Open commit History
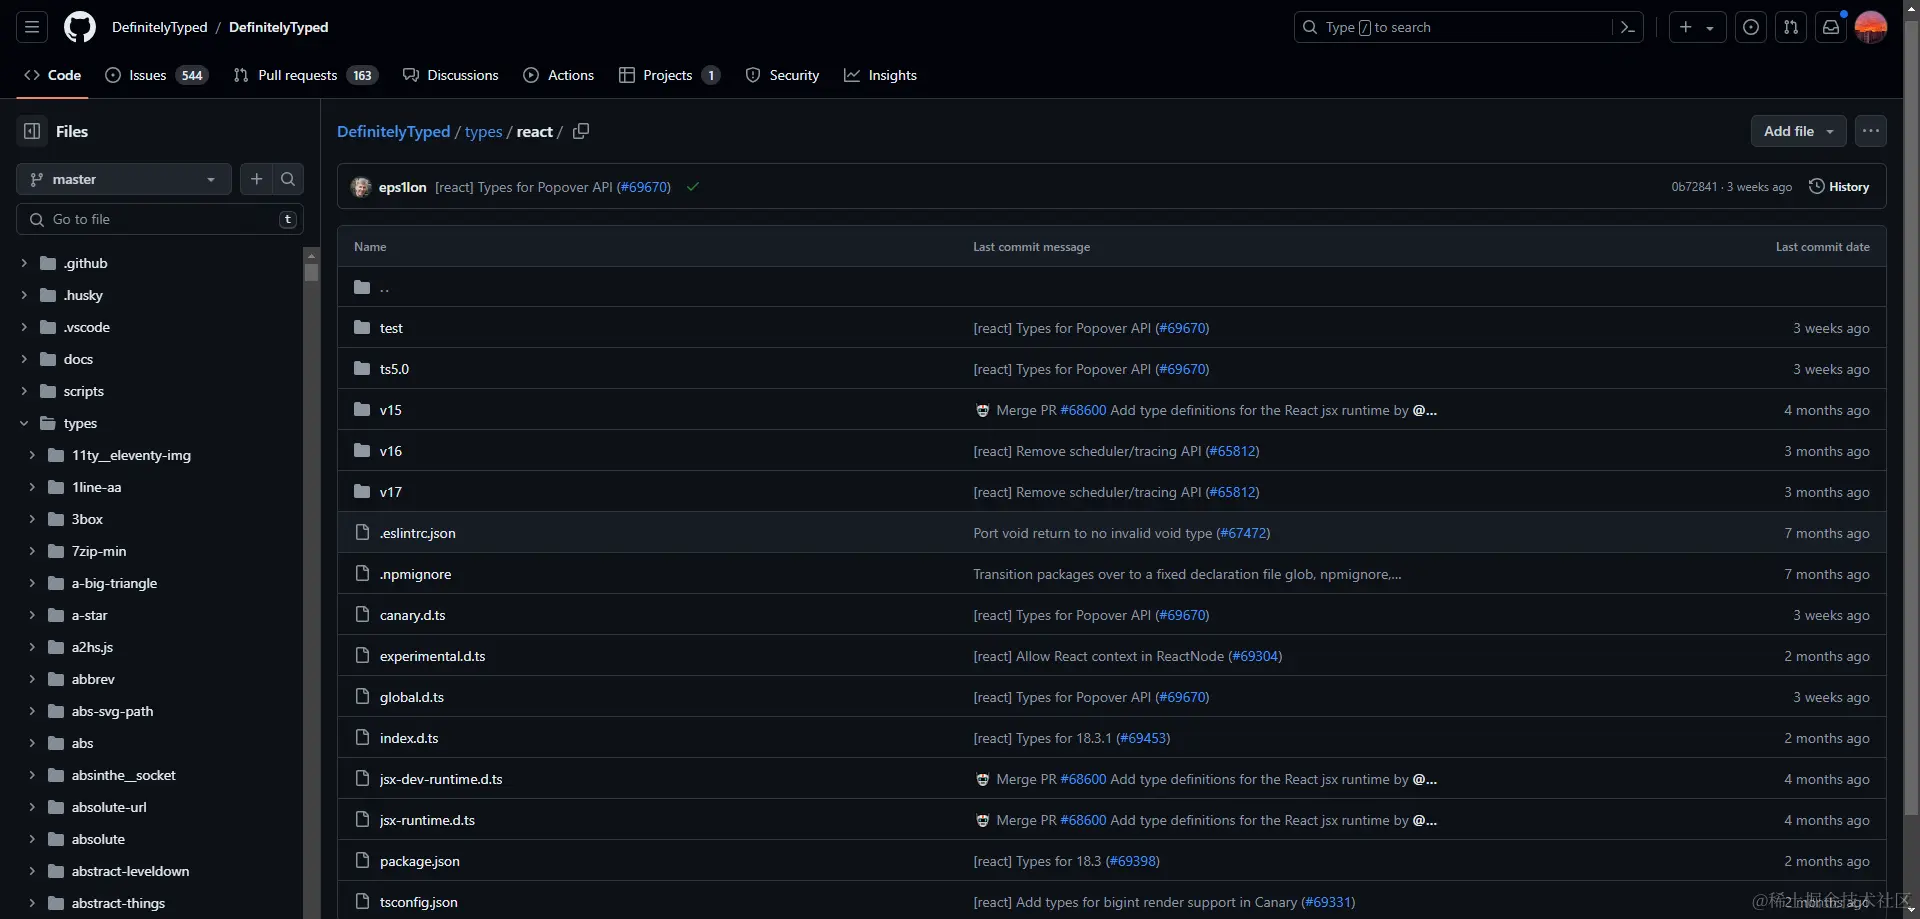 click(1839, 187)
